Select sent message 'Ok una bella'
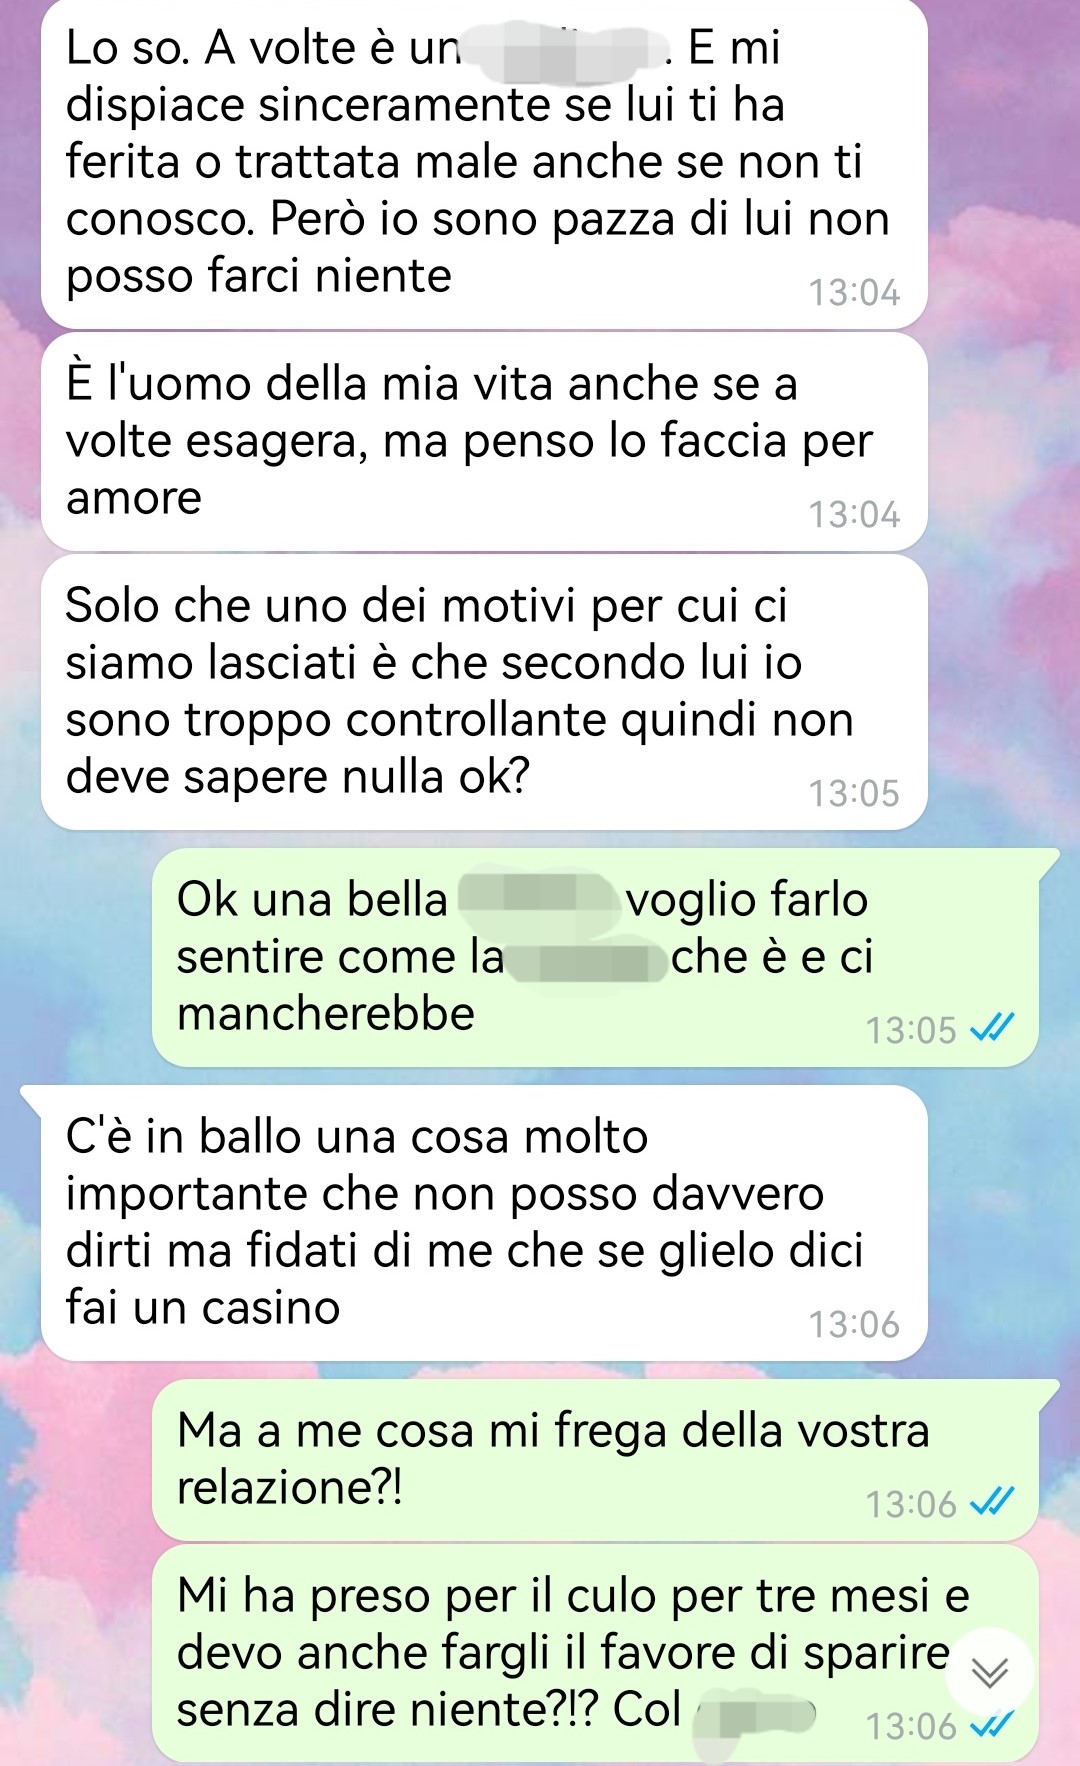The width and height of the screenshot is (1080, 1766). [x=595, y=957]
